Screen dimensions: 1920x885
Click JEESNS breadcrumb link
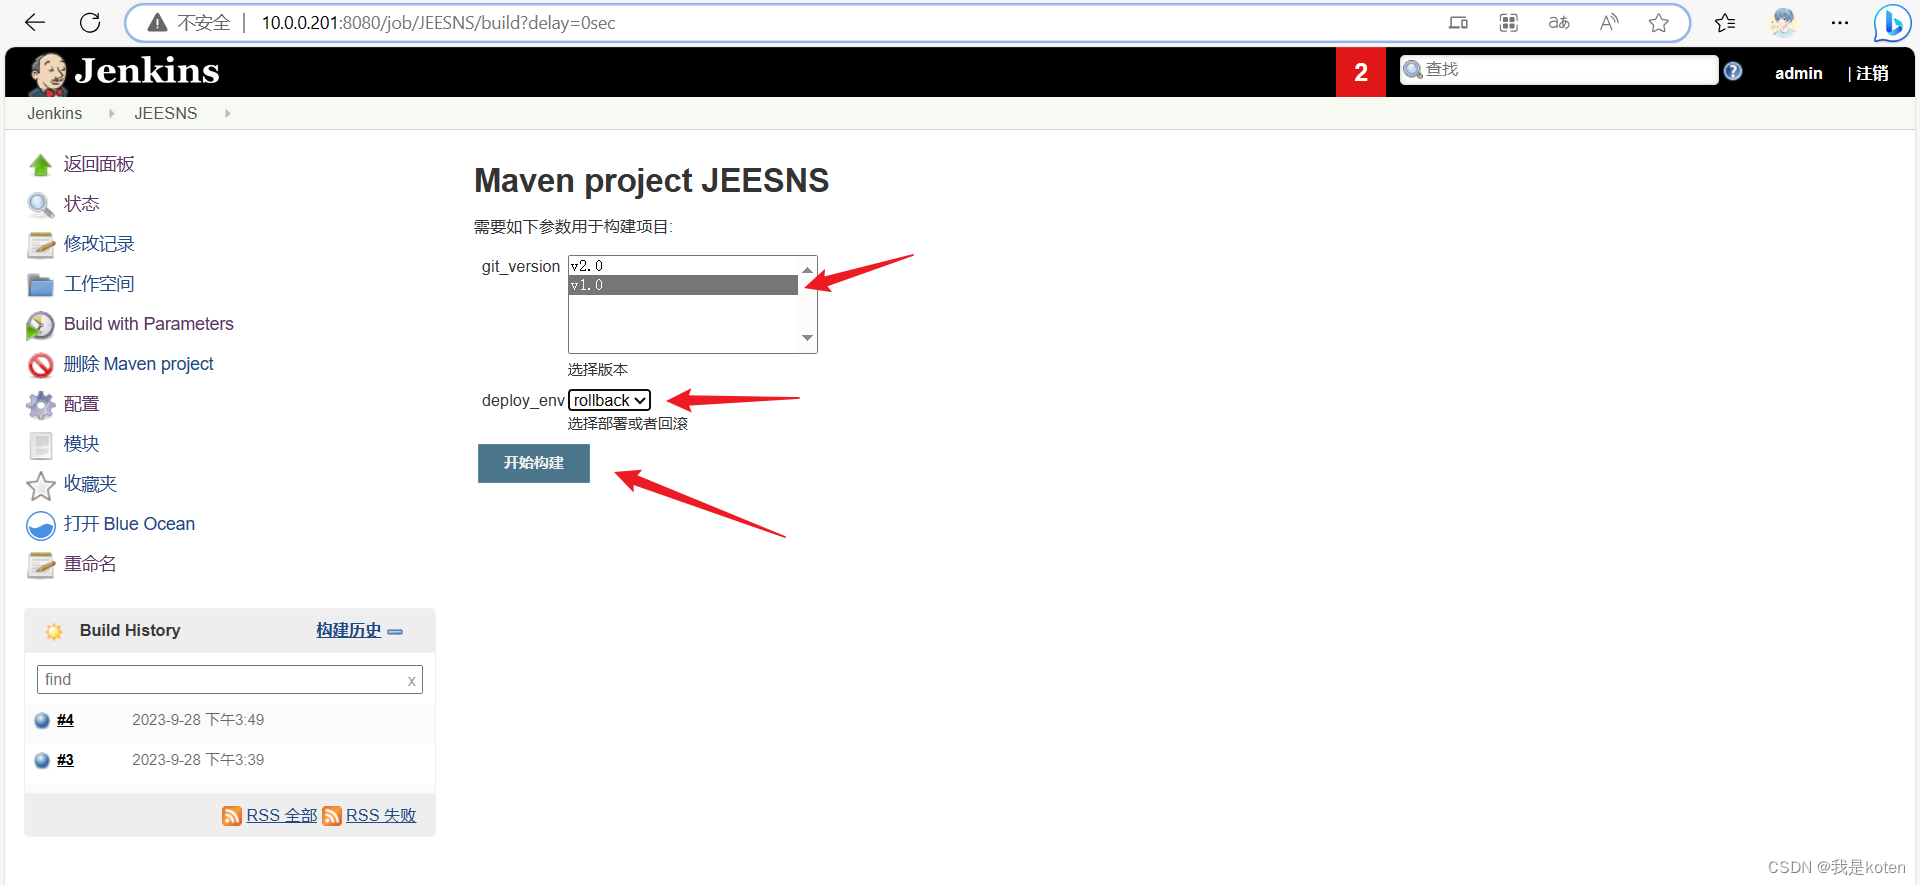coord(166,114)
